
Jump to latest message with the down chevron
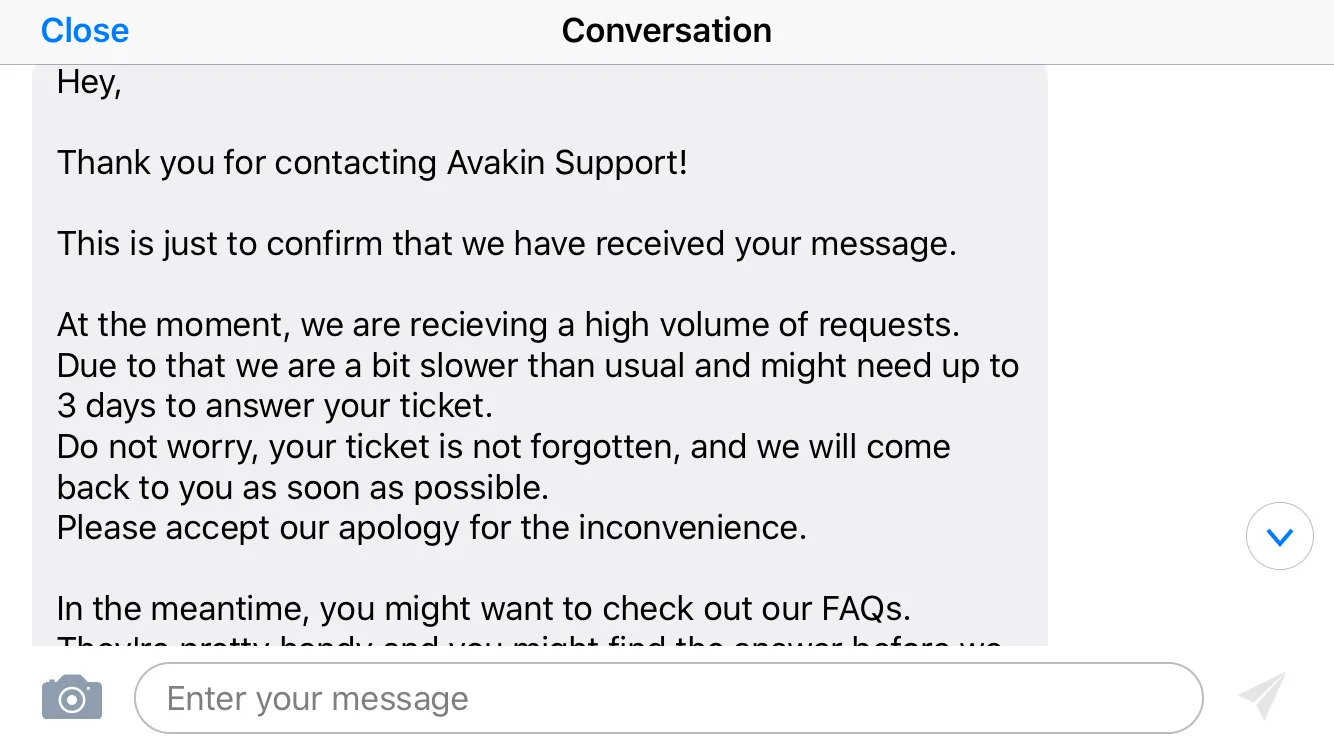(x=1280, y=537)
